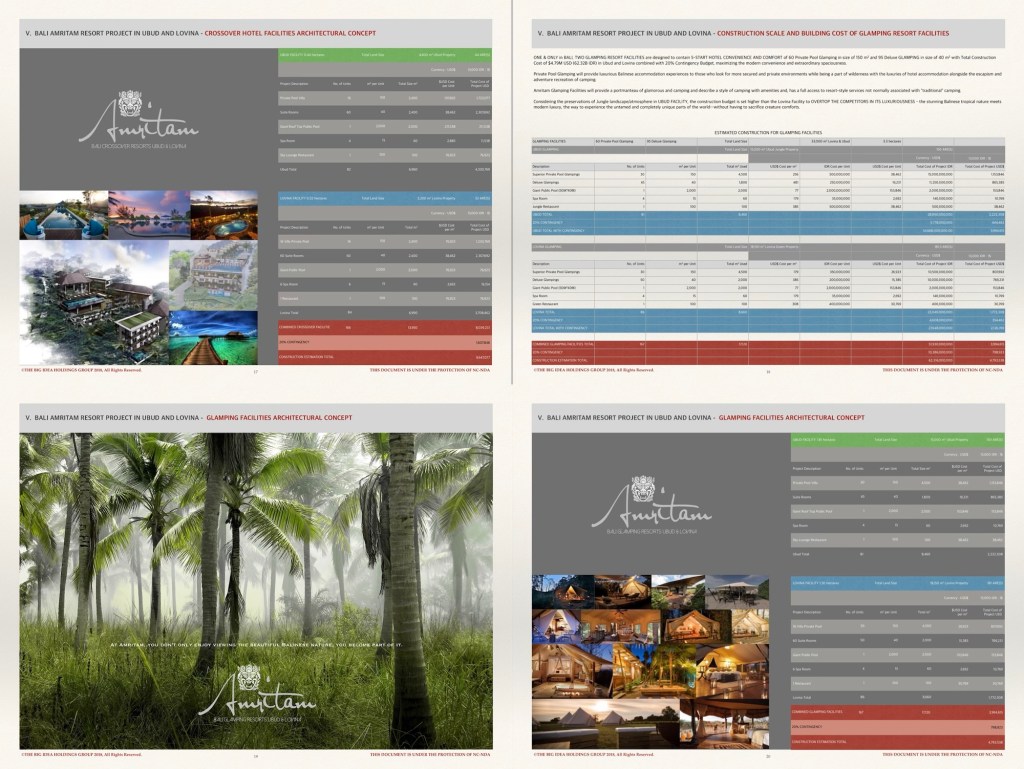Click the terraced hotel building rendering thumbnail
This screenshot has width=1024, height=769.
214,275
